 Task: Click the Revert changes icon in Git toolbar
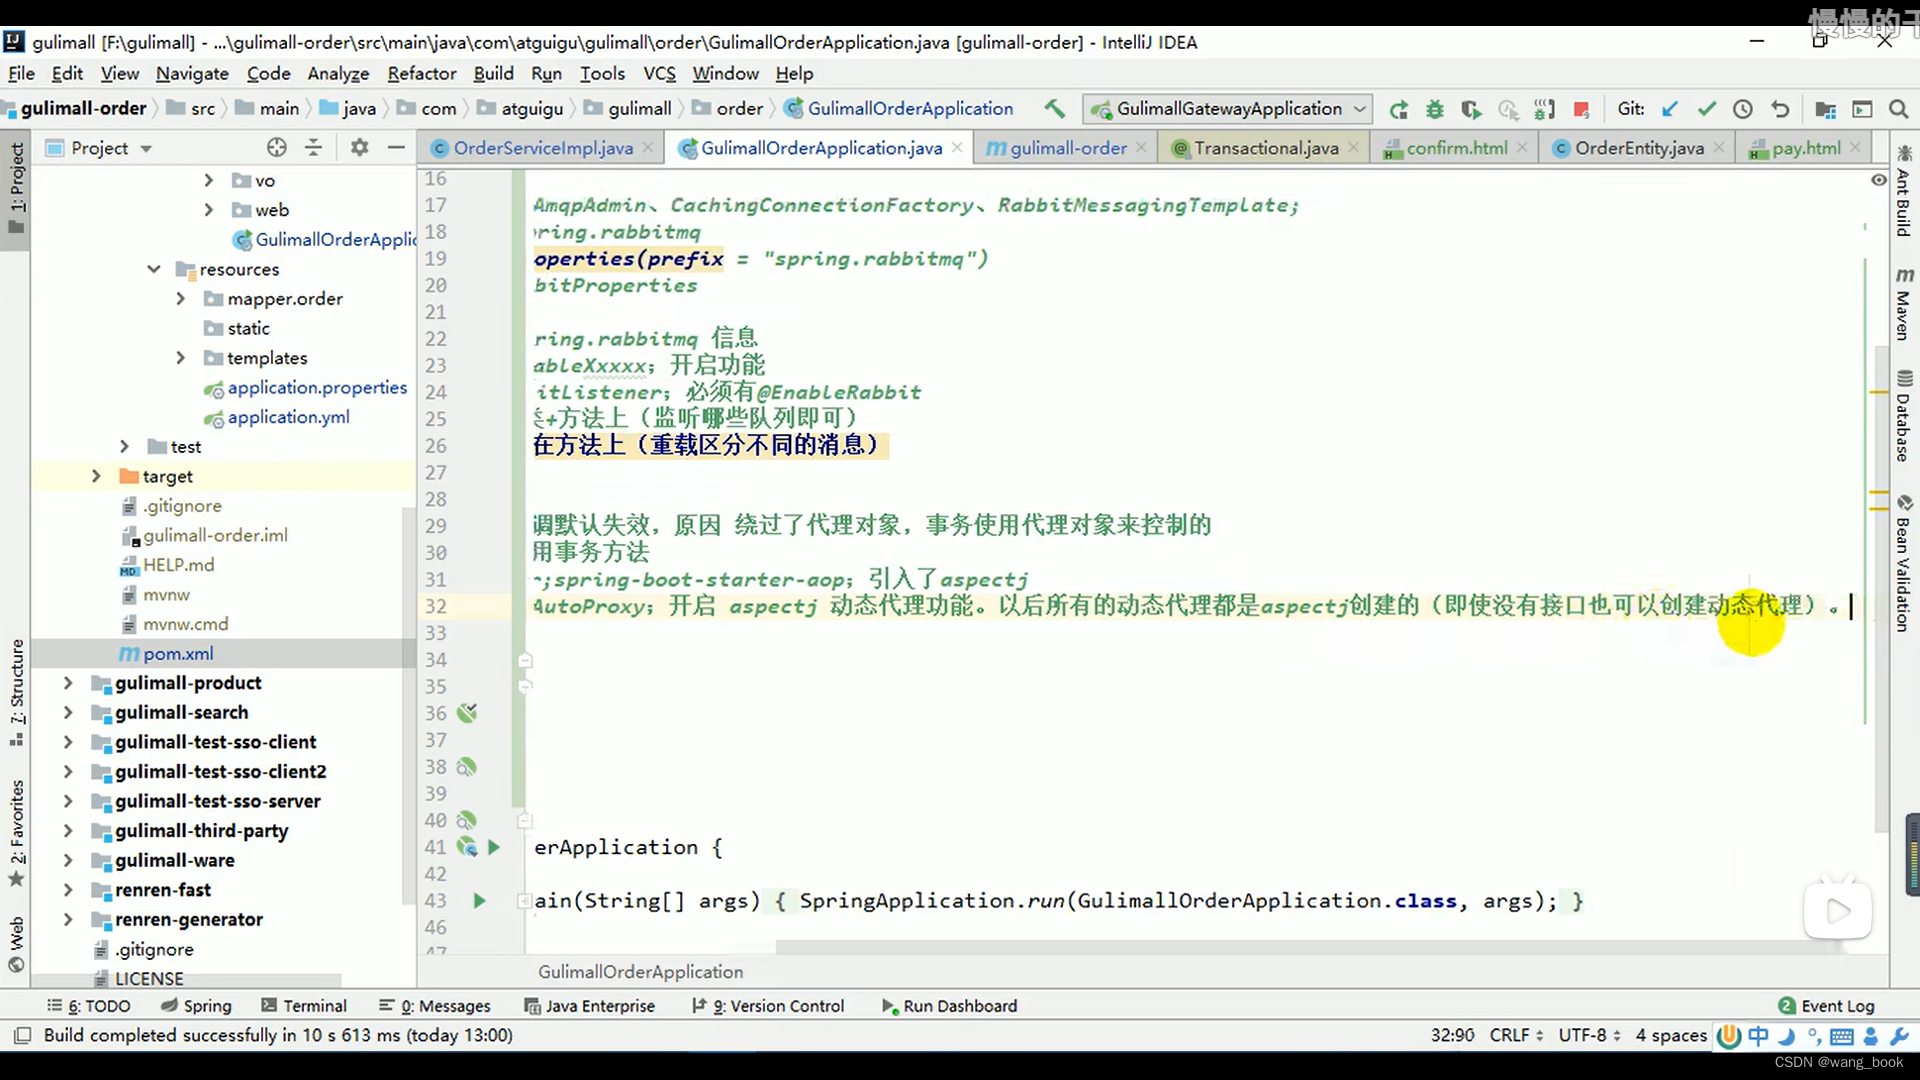click(x=1780, y=108)
